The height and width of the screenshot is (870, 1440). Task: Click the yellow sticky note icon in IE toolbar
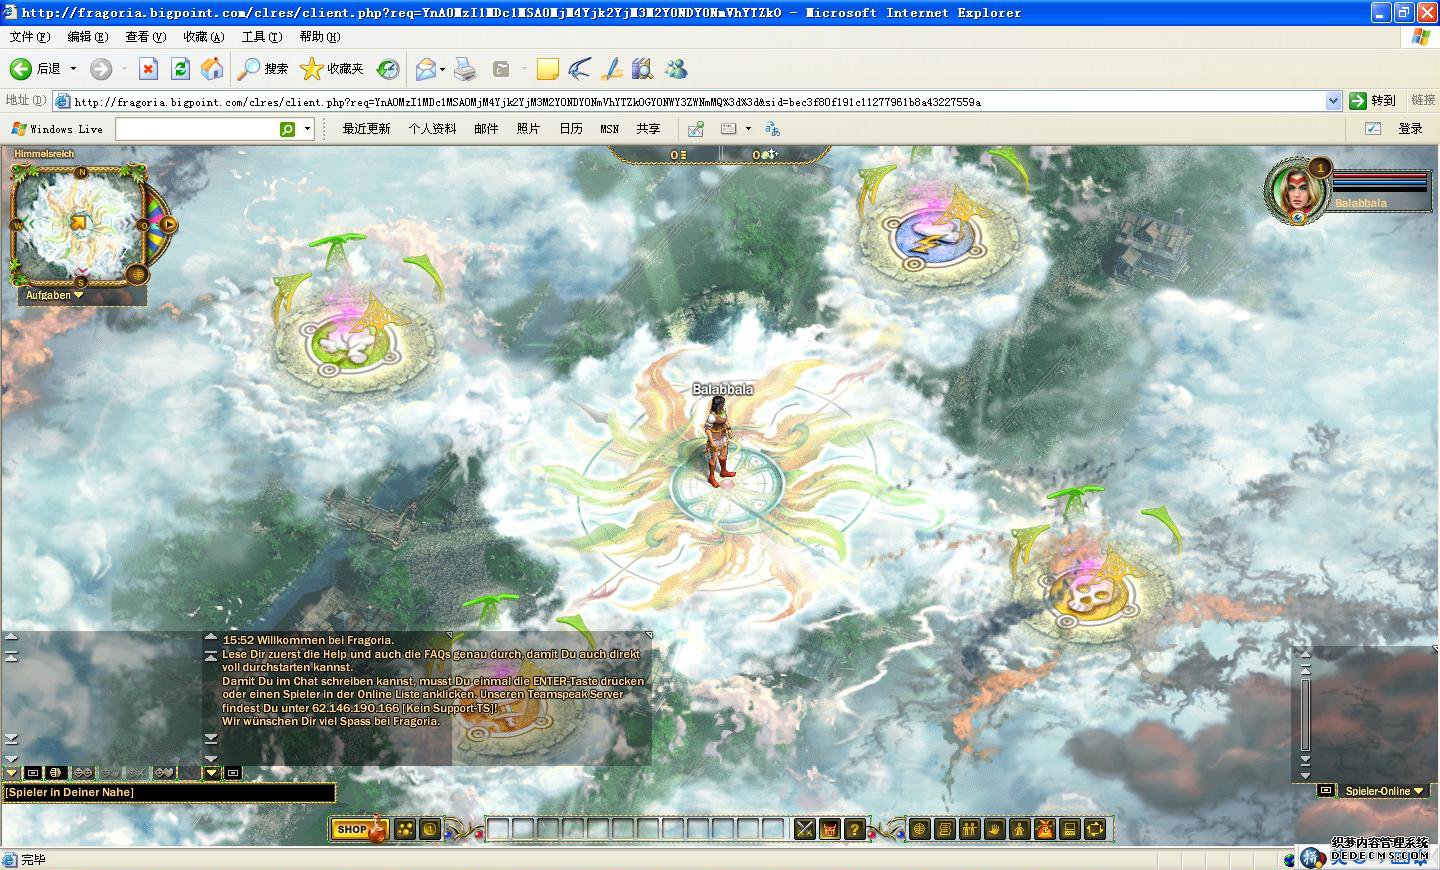547,69
